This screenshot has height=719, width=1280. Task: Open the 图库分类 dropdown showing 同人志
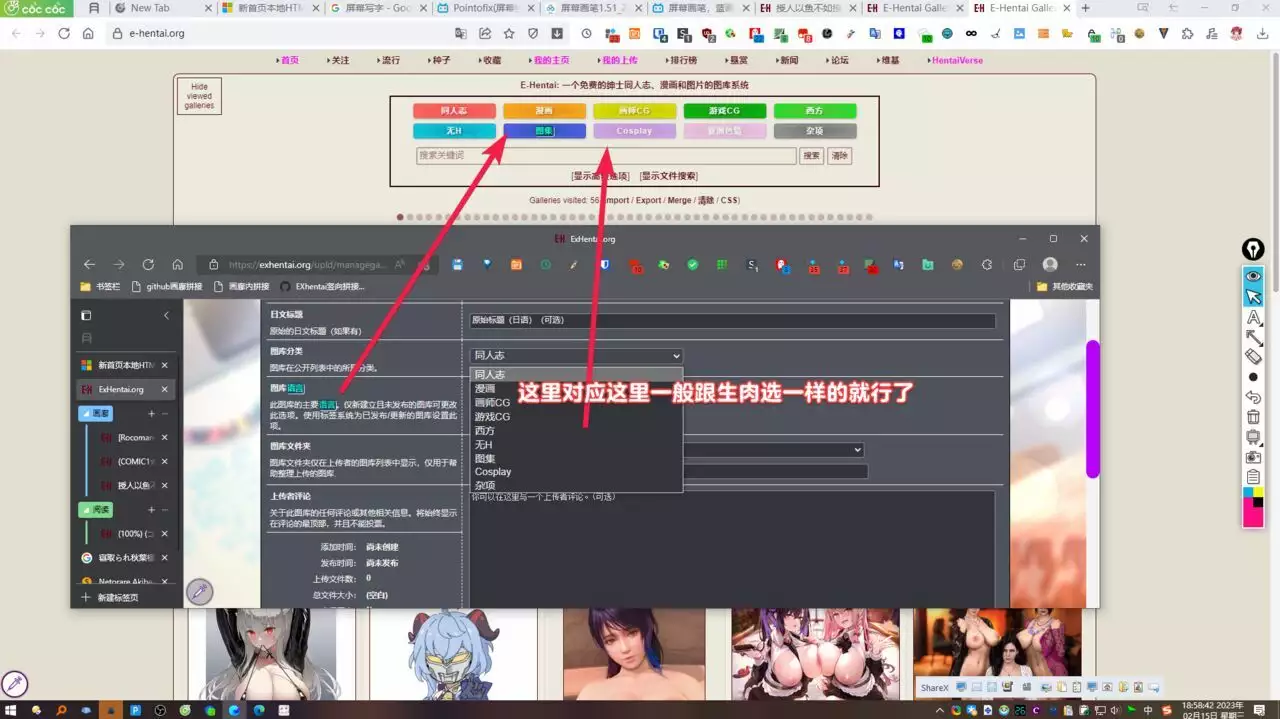(x=576, y=355)
